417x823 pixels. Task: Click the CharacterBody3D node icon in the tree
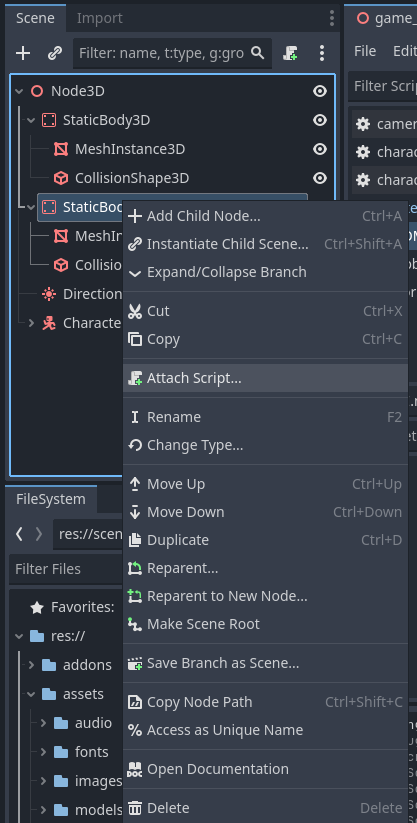coord(49,323)
